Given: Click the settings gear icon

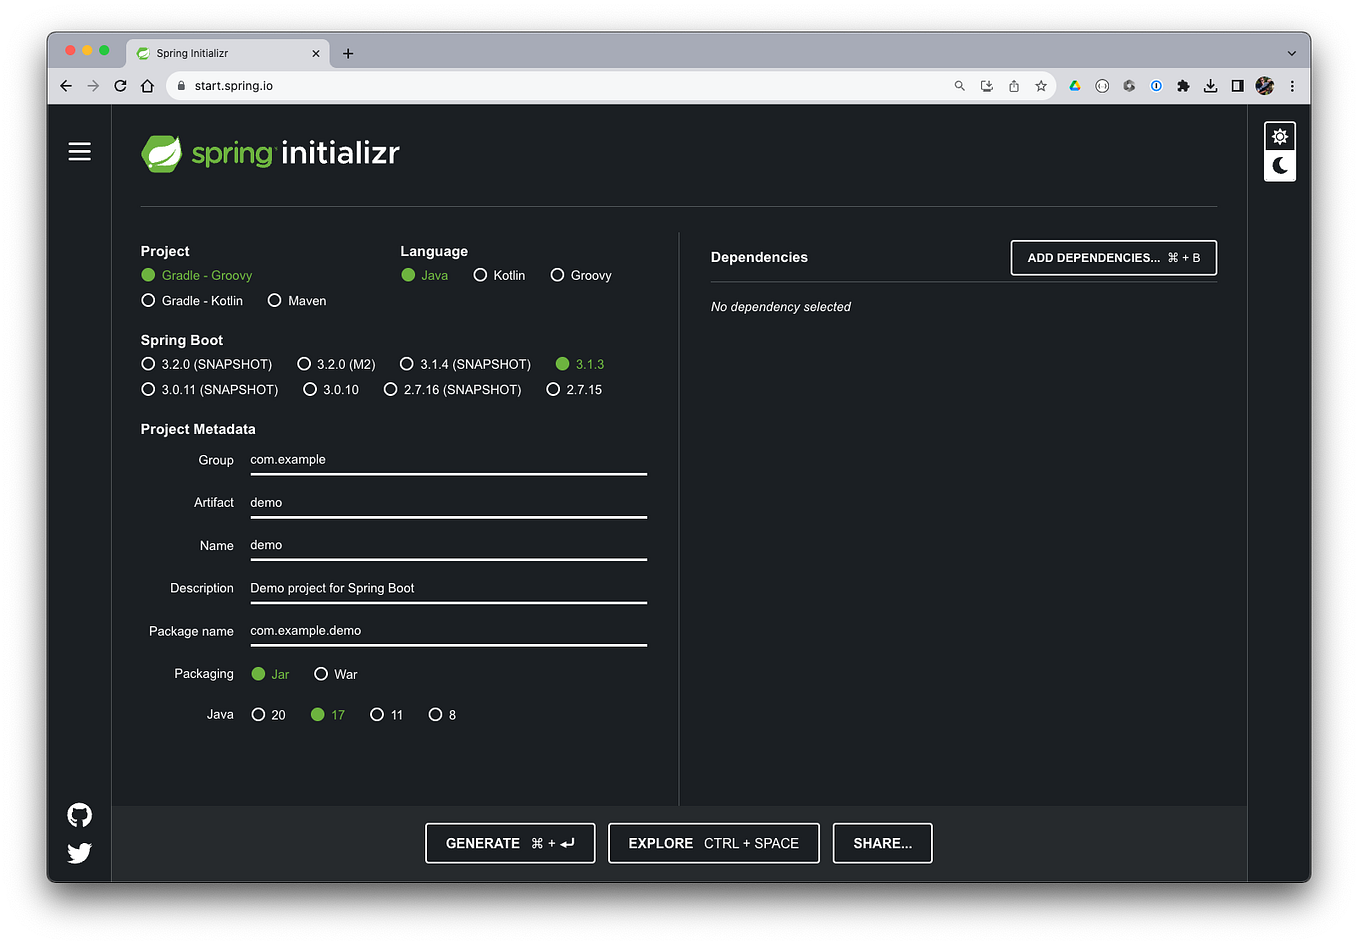Looking at the screenshot, I should 1280,135.
